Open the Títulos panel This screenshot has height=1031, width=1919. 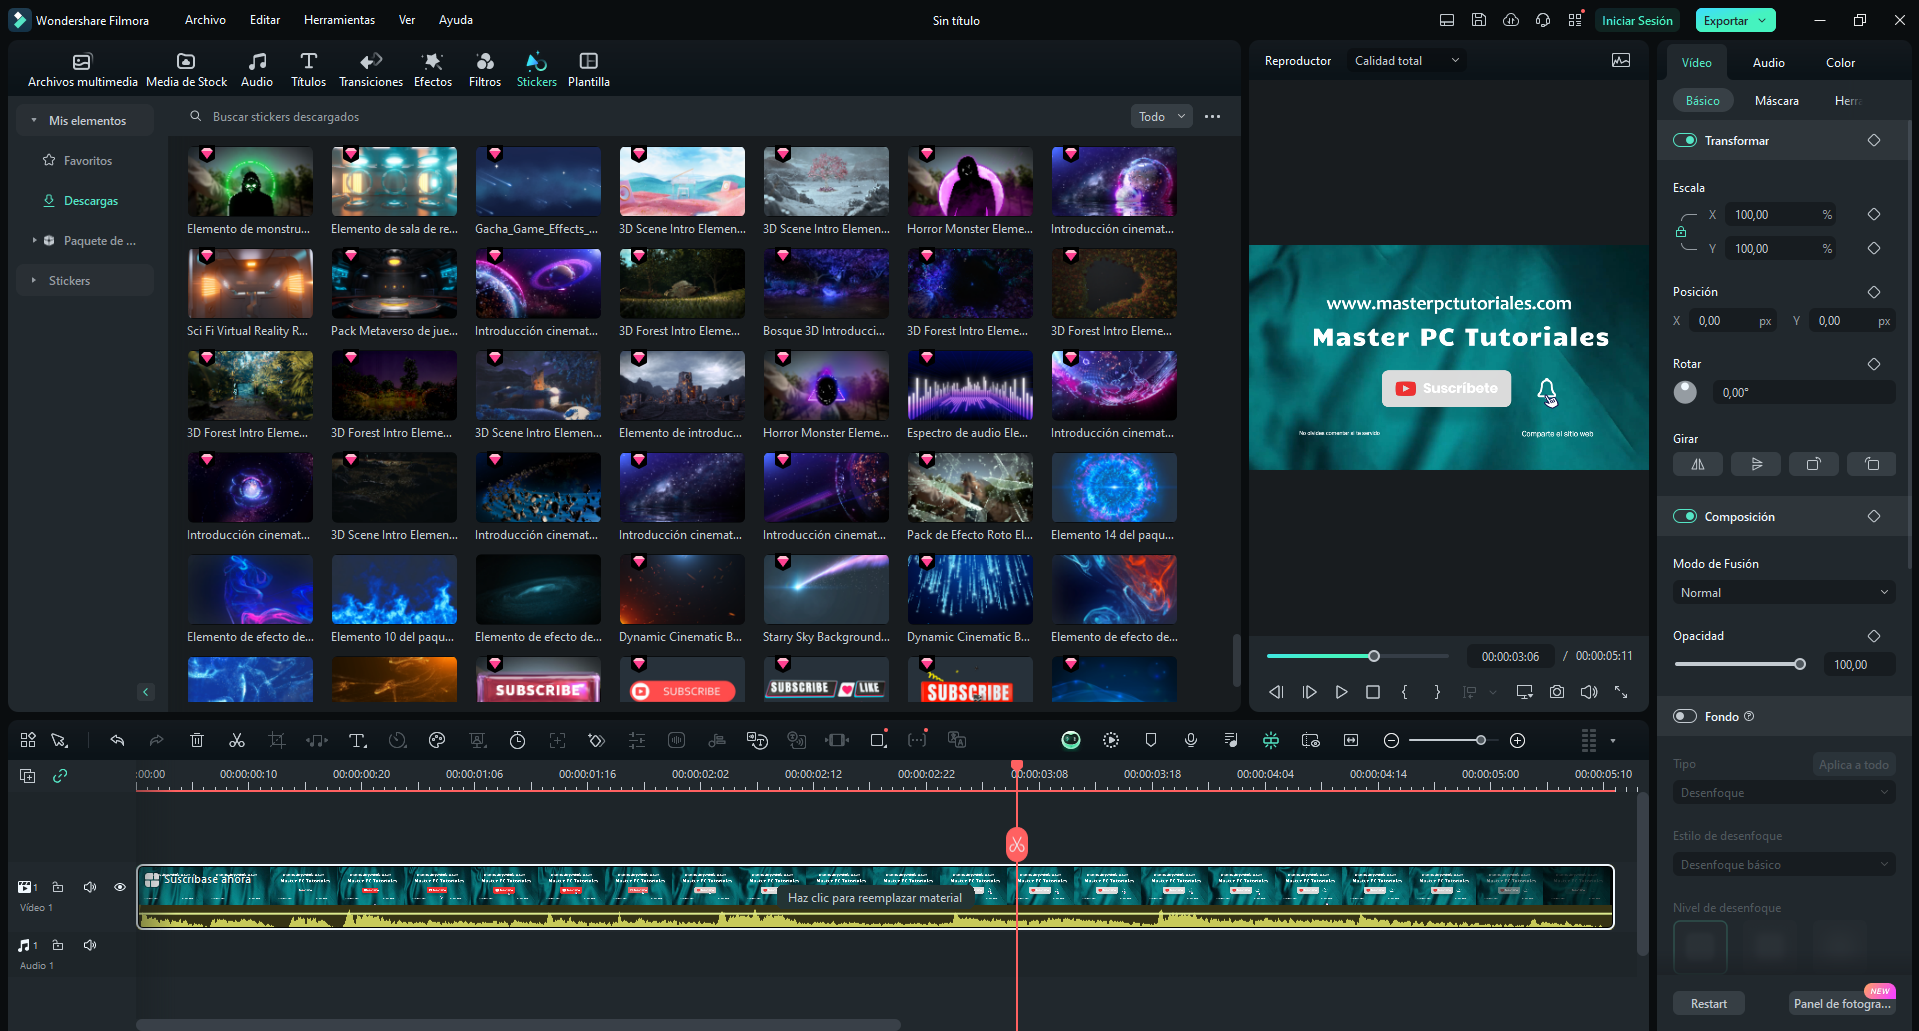(308, 70)
